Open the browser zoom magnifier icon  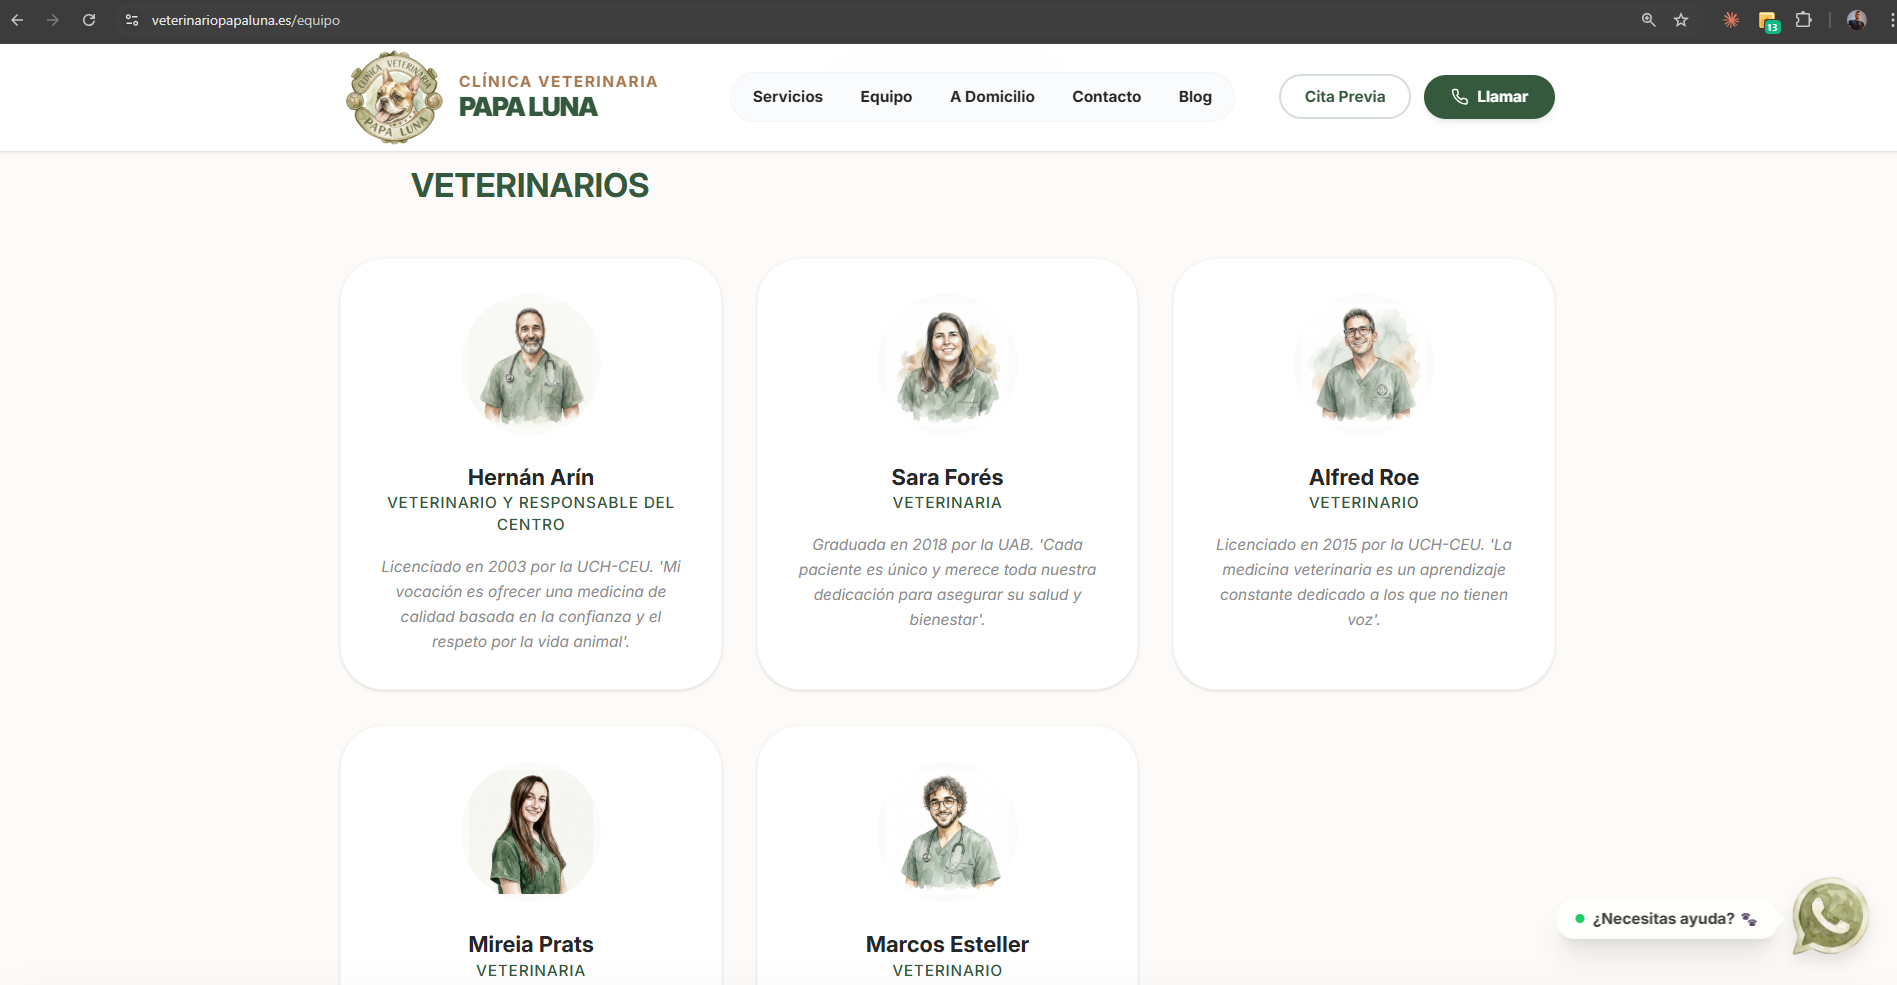tap(1648, 20)
